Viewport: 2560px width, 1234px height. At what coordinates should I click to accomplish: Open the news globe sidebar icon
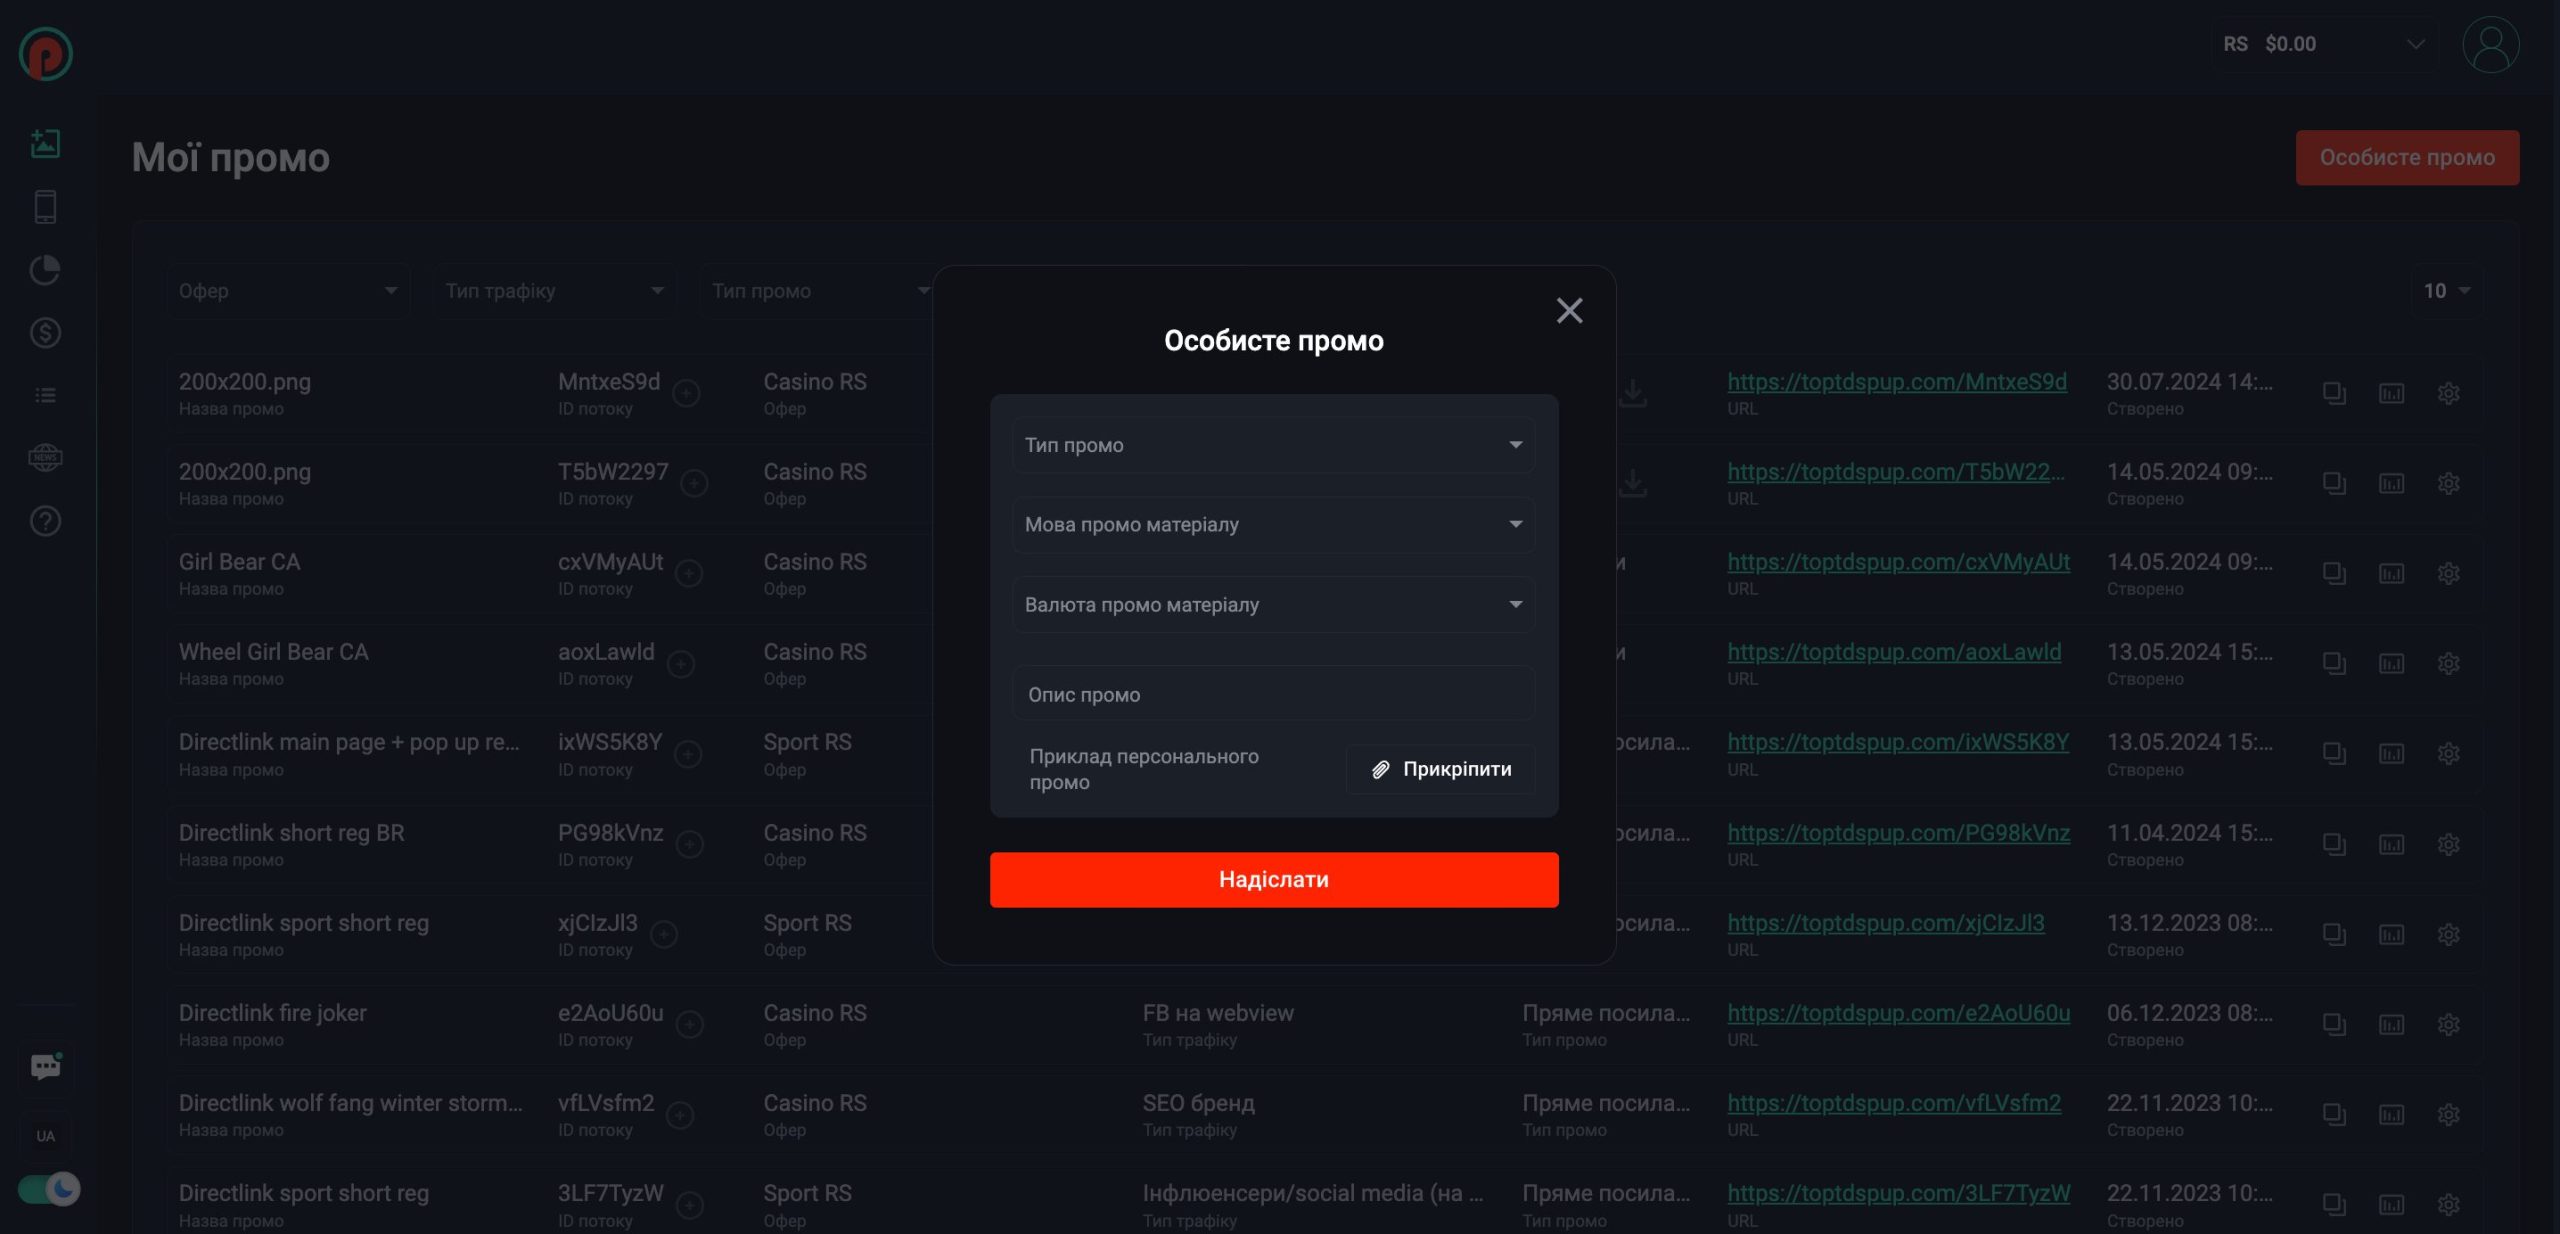click(45, 458)
